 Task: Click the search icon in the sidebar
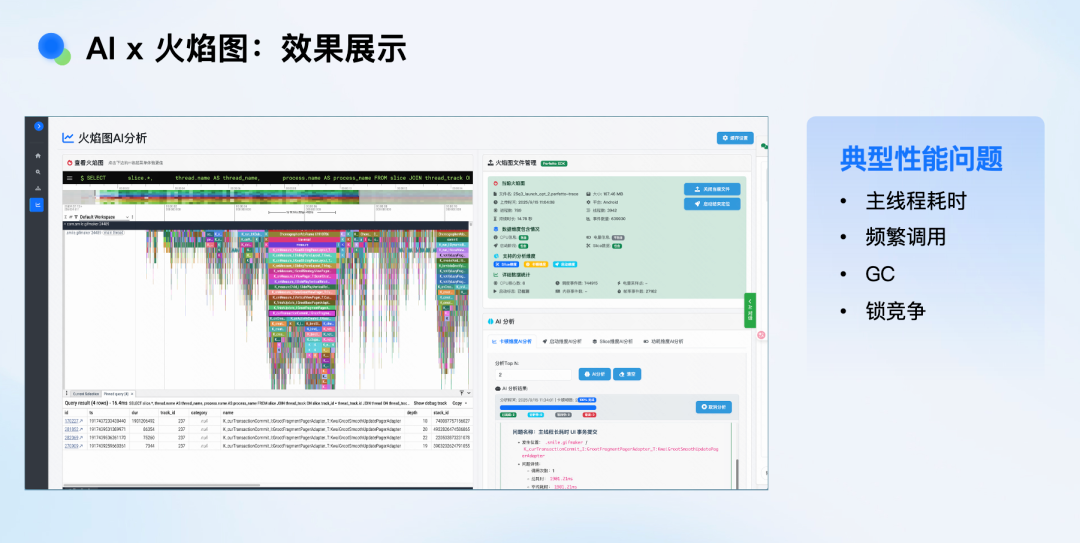38,172
